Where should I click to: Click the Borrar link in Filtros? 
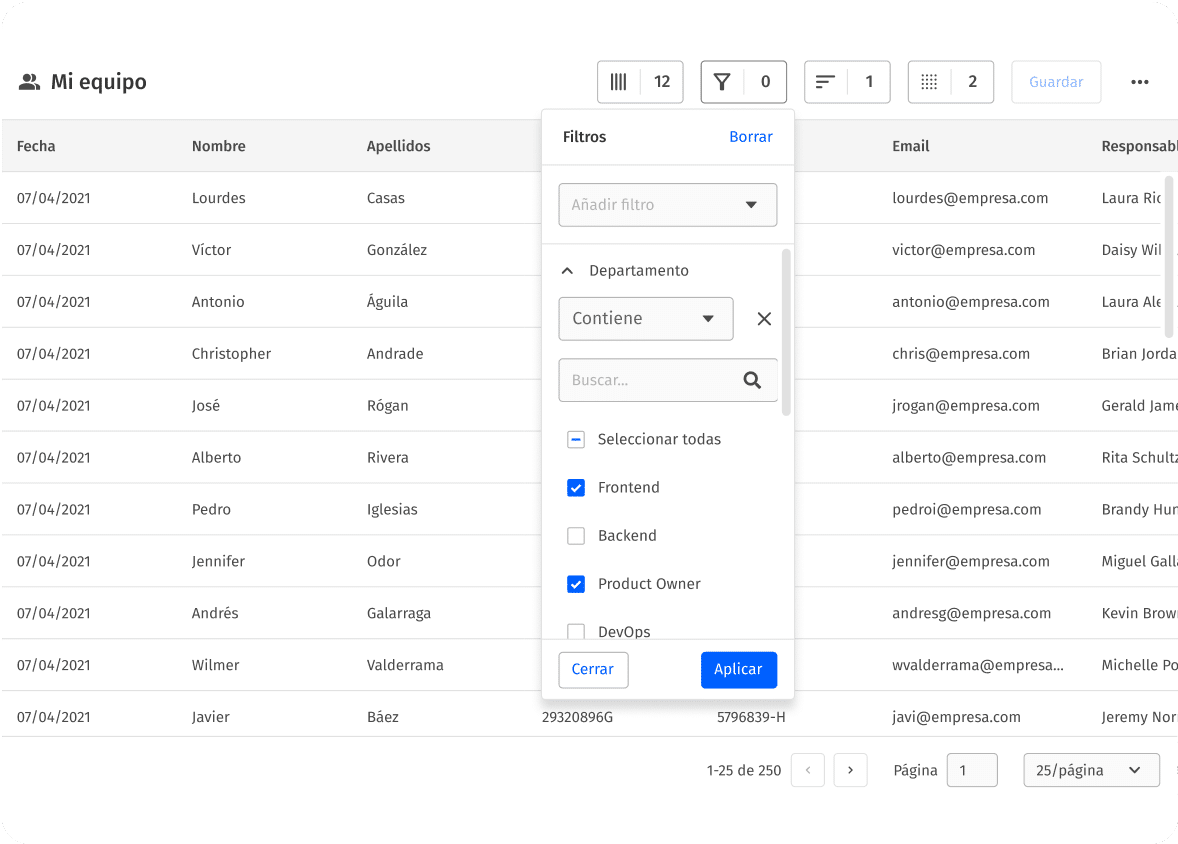[750, 137]
